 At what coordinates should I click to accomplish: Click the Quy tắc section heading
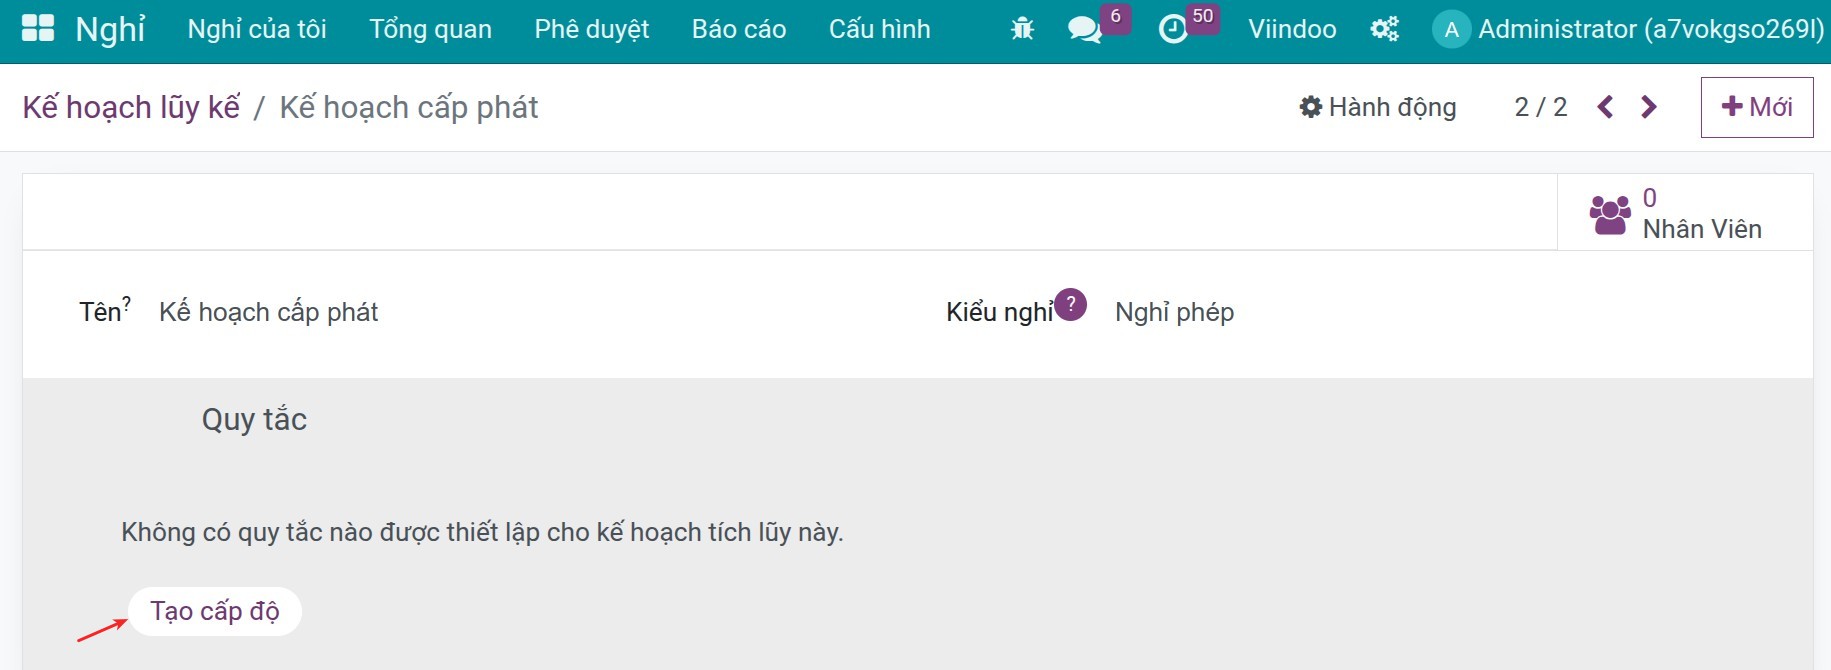[x=254, y=419]
